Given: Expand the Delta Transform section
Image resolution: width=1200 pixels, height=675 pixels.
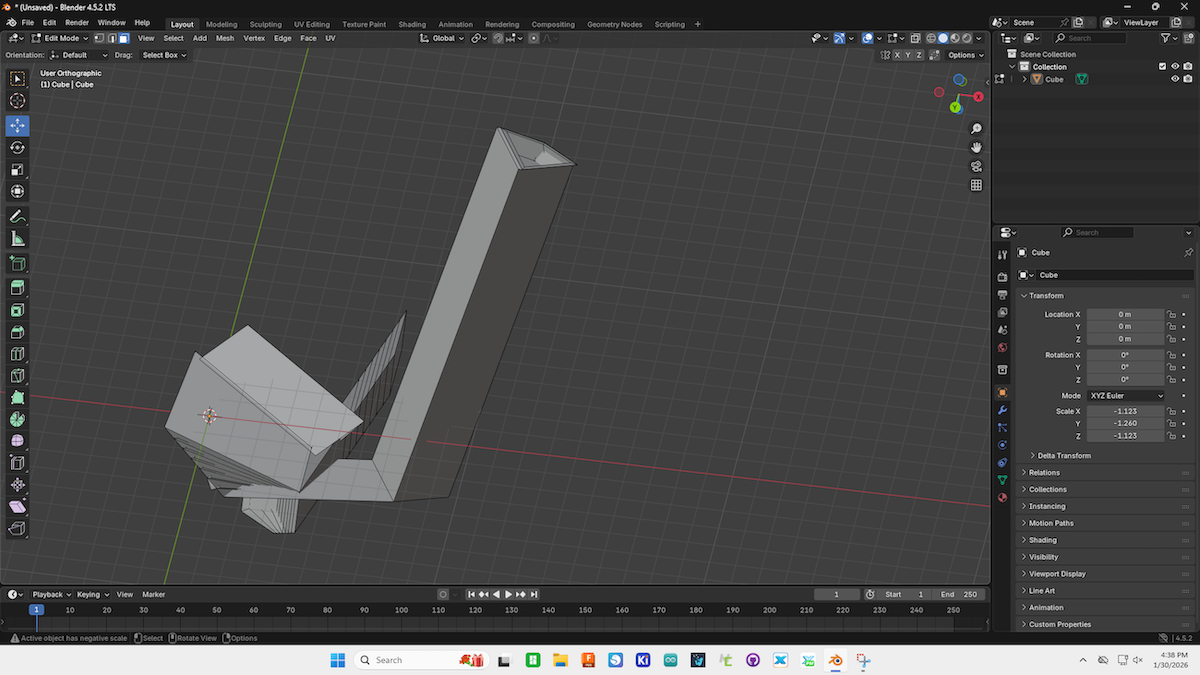Looking at the screenshot, I should point(1063,455).
